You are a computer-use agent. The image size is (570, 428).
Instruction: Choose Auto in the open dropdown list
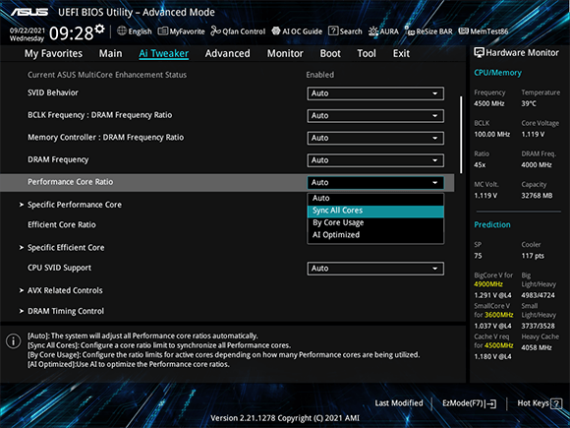coord(375,199)
